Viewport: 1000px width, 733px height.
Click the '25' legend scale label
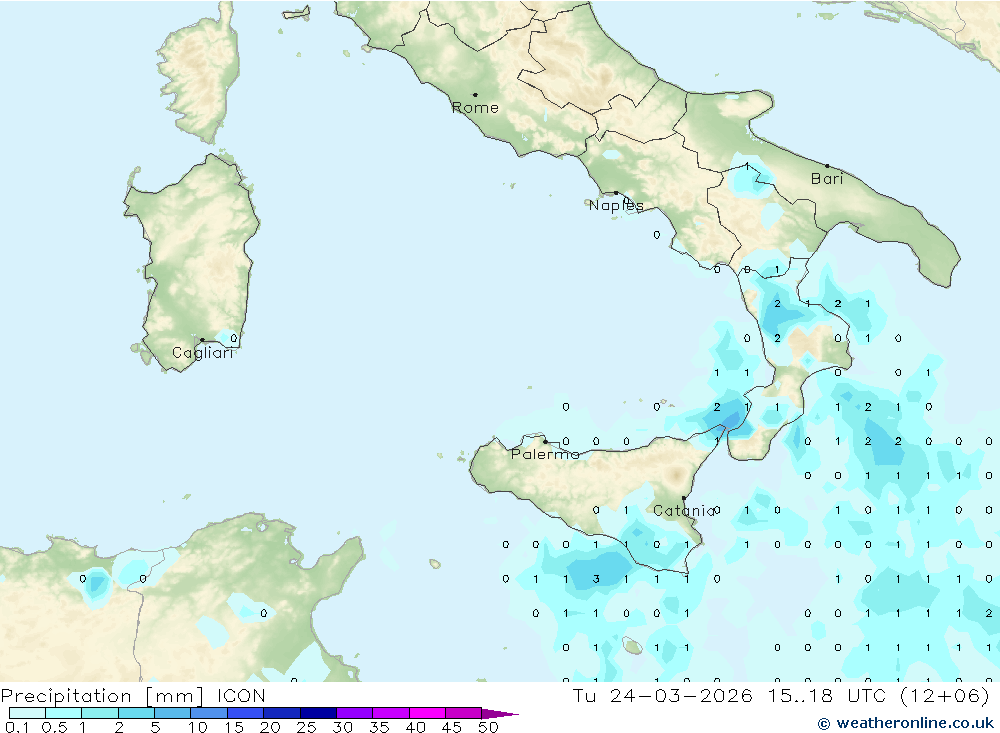(x=306, y=727)
